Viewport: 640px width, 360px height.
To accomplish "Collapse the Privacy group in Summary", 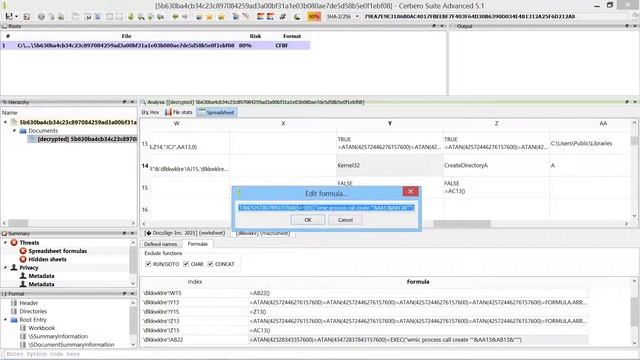I will coord(5,268).
